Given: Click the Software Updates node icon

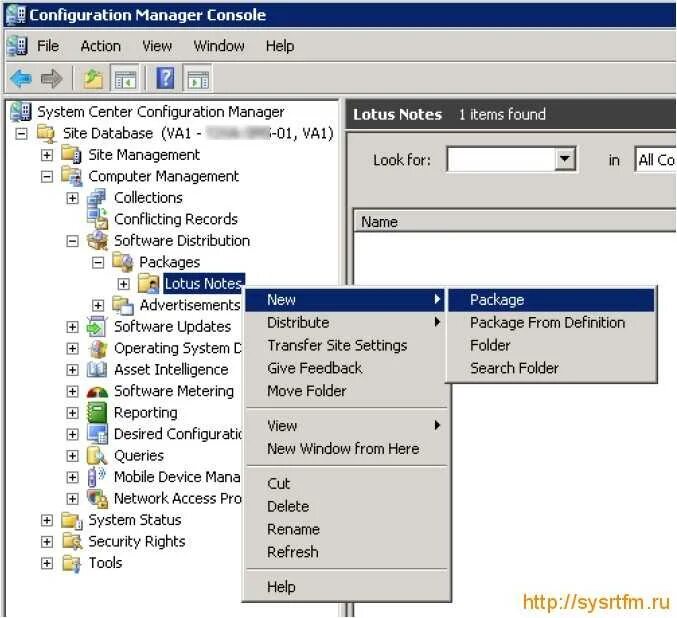Looking at the screenshot, I should [x=97, y=326].
